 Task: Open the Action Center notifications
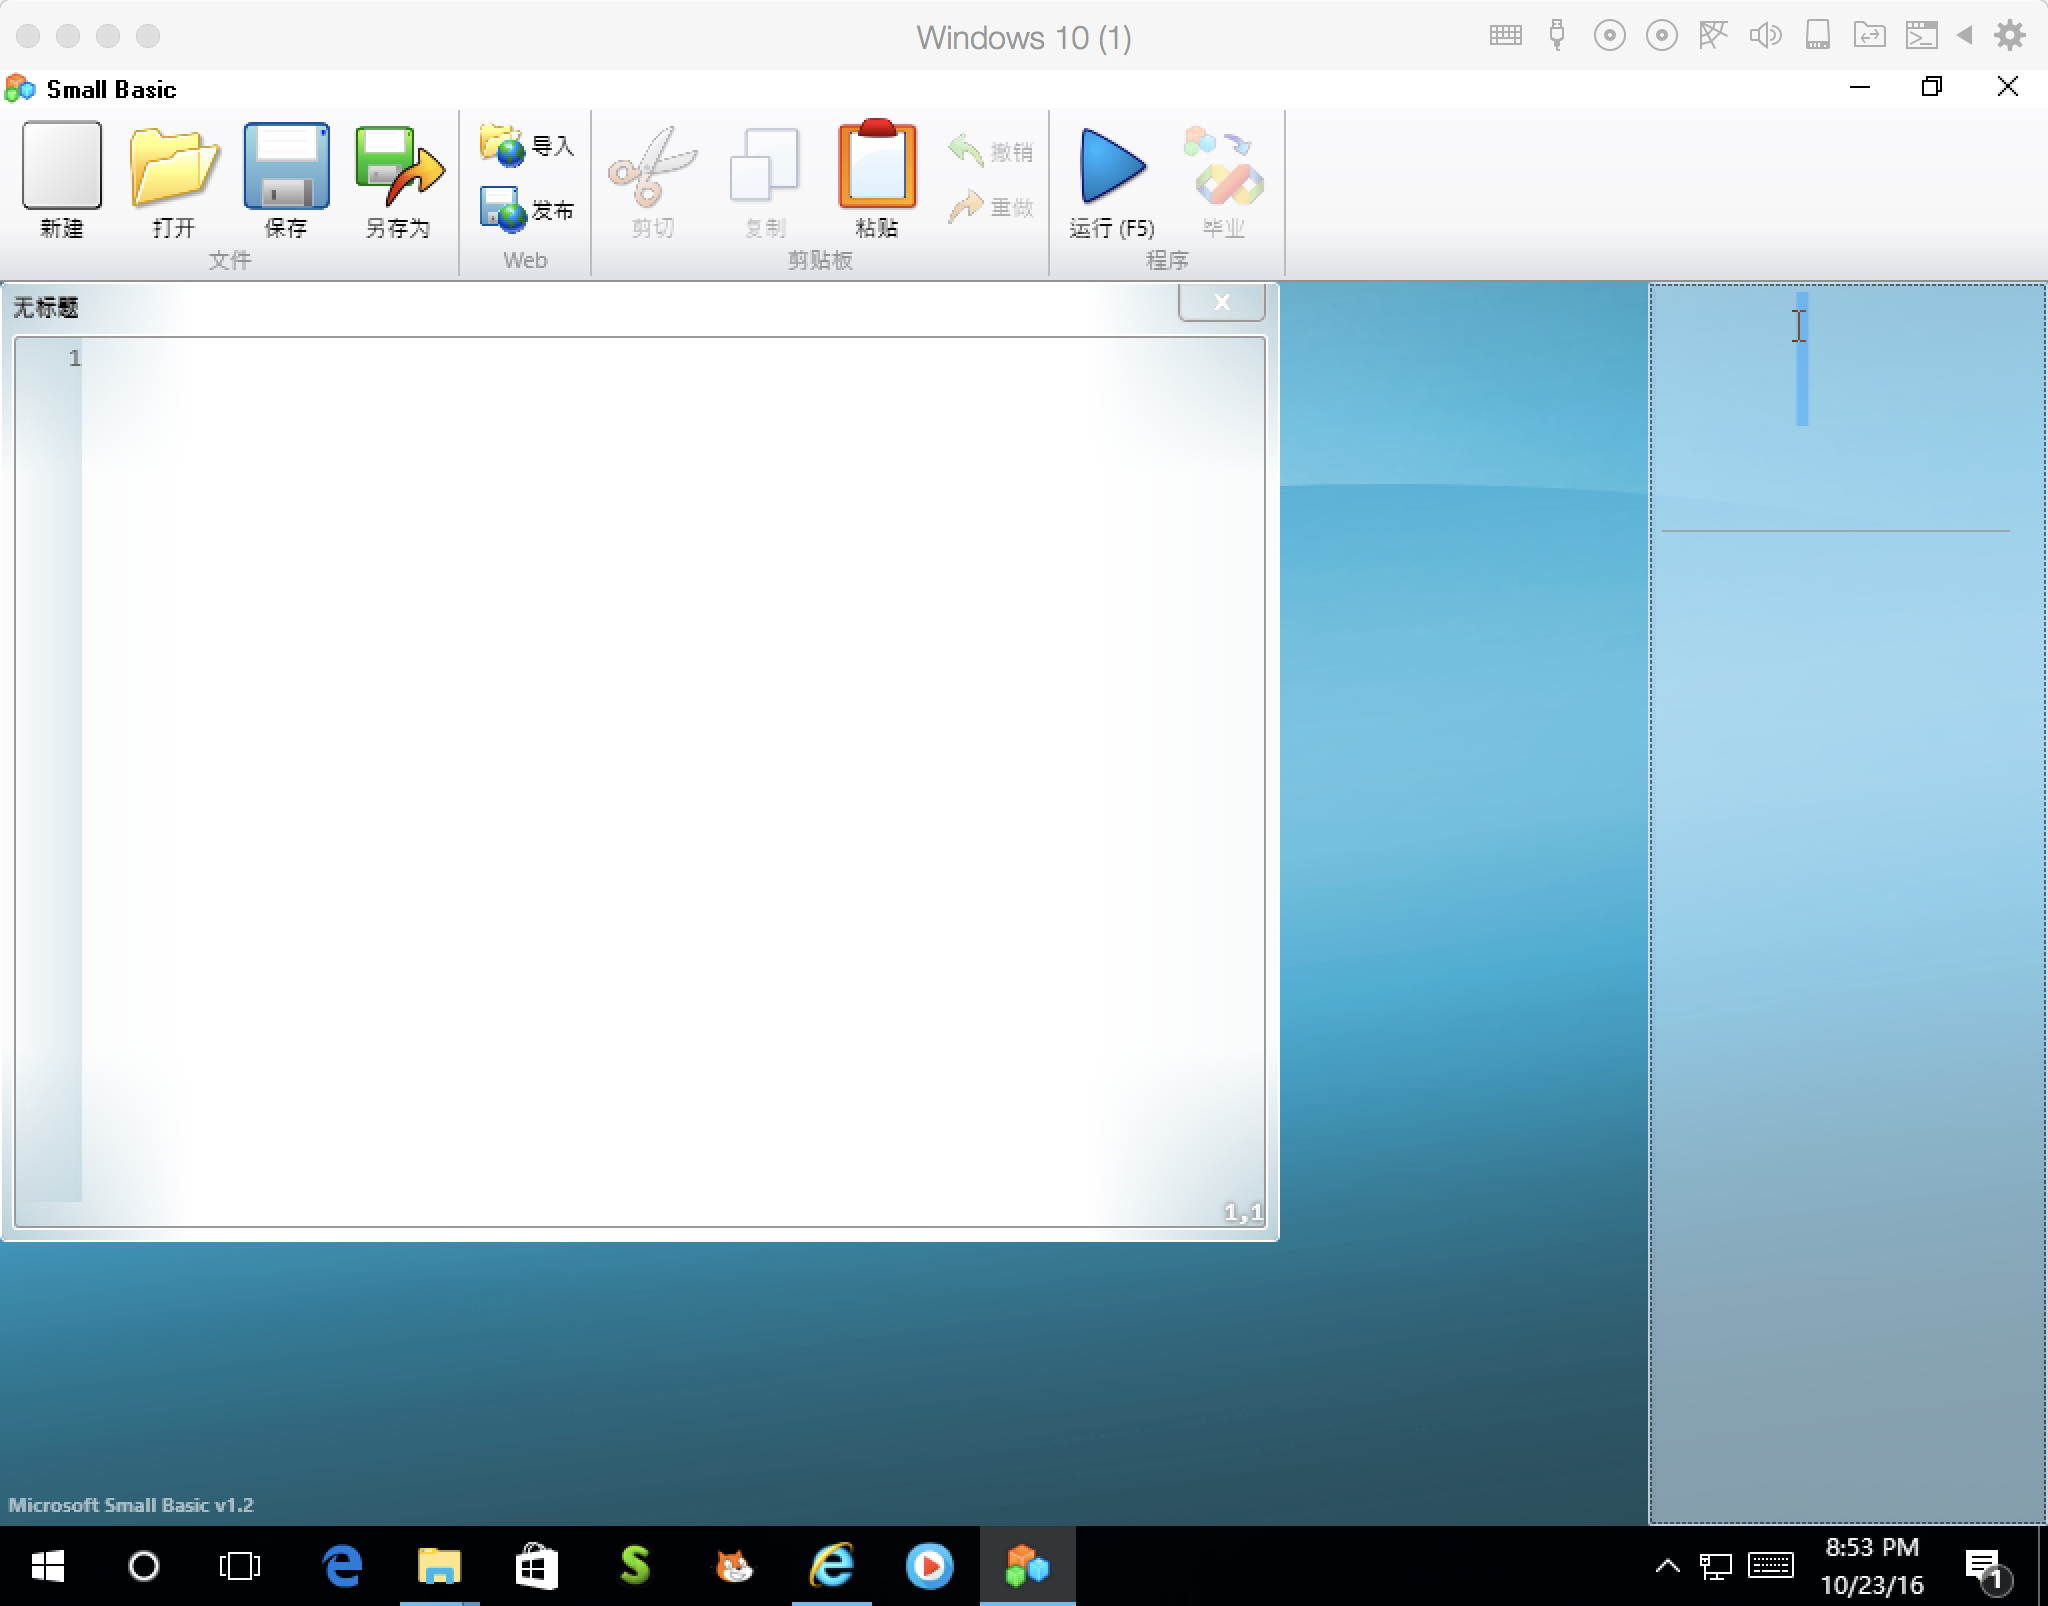coord(1984,1566)
